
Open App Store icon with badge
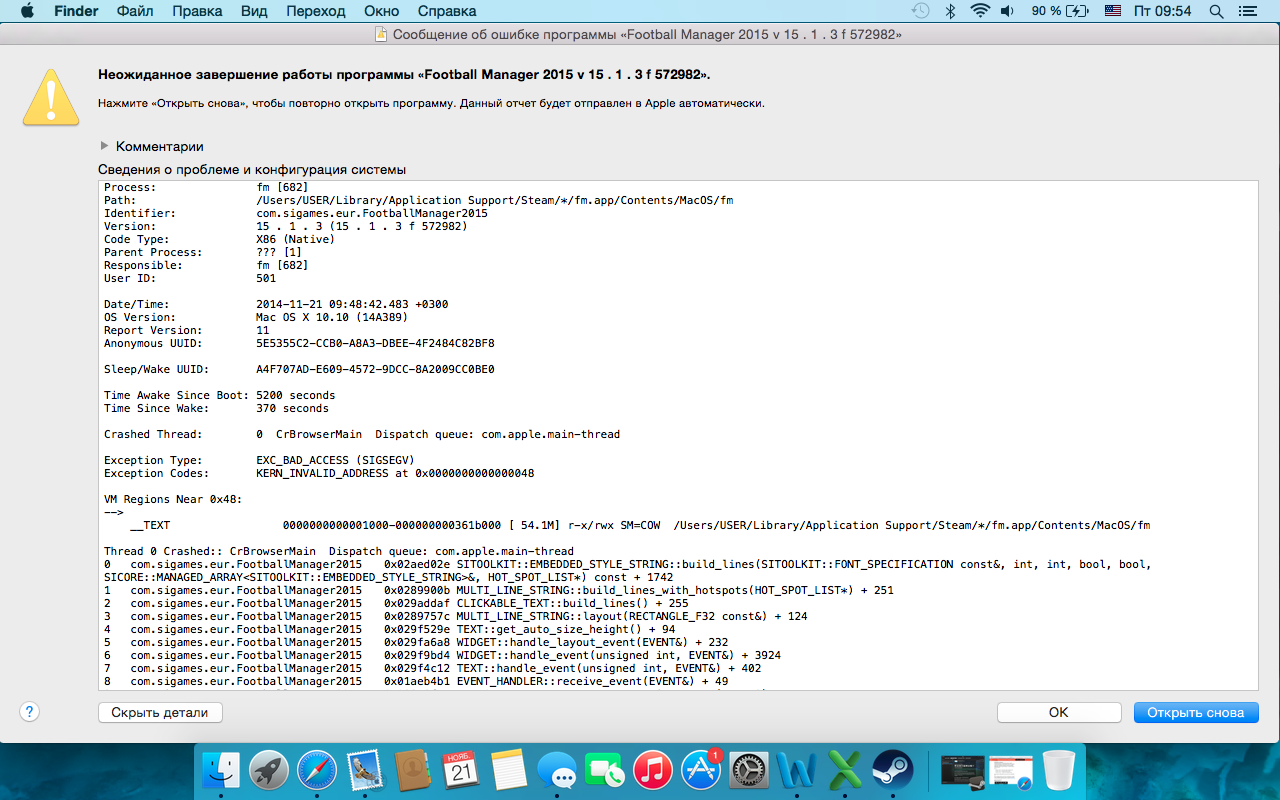[701, 771]
